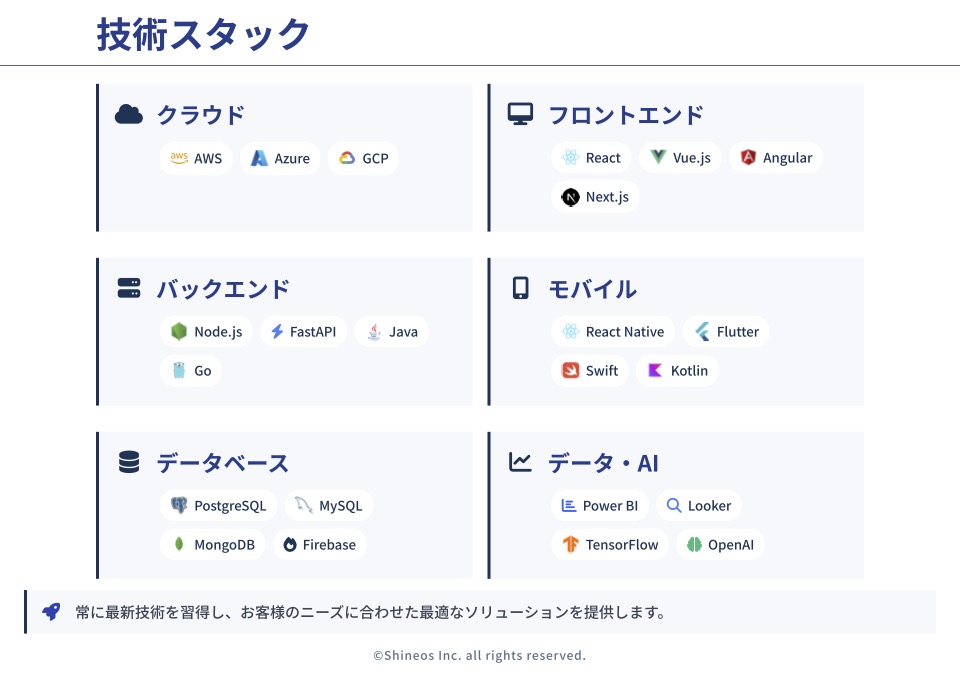Click the database icon beside データベース
Screen dimensions: 960x679
pos(129,463)
